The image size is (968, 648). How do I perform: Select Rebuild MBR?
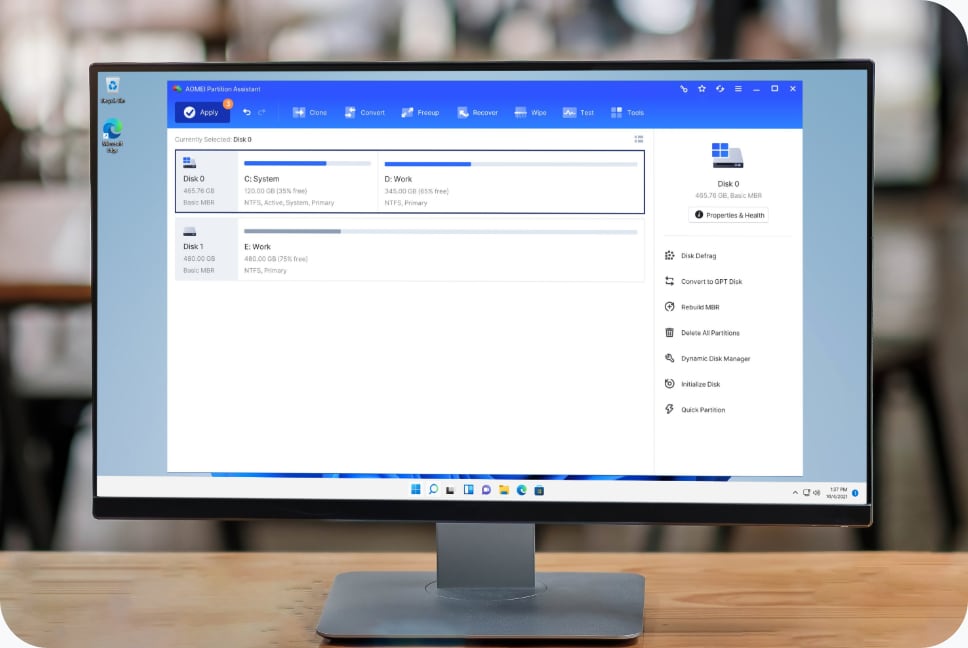692,307
